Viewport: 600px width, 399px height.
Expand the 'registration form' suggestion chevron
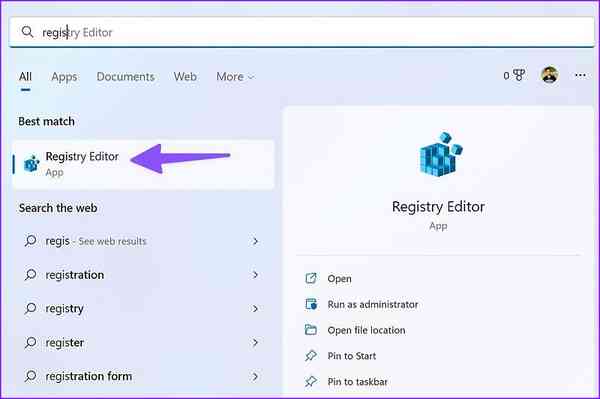click(255, 376)
